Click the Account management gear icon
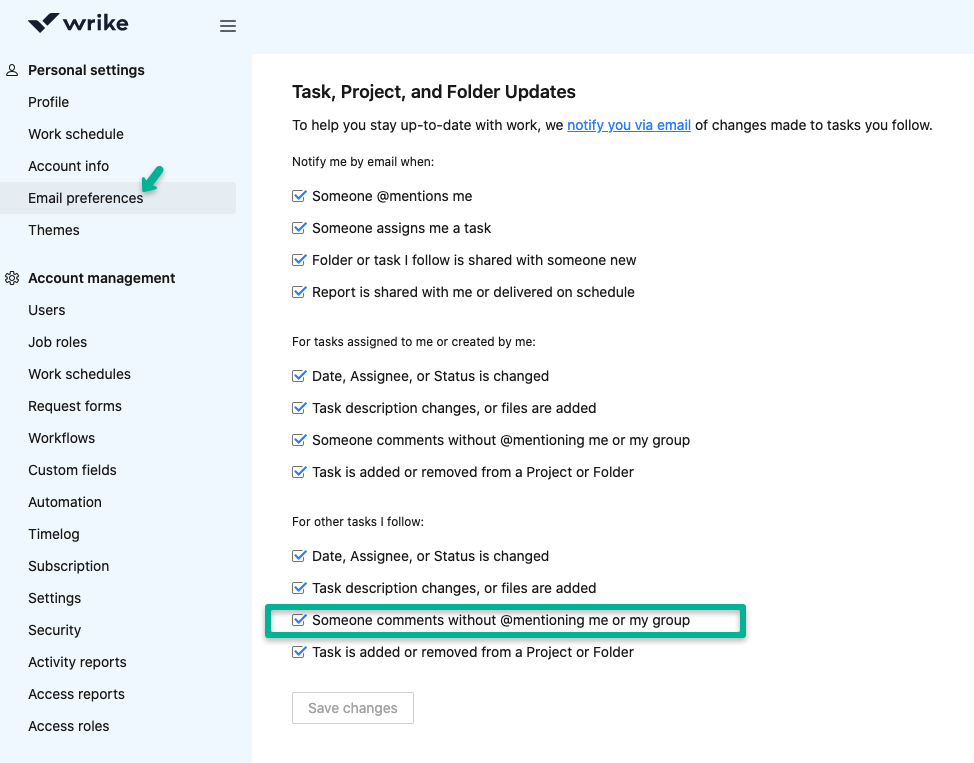Image resolution: width=974 pixels, height=763 pixels. [12, 278]
